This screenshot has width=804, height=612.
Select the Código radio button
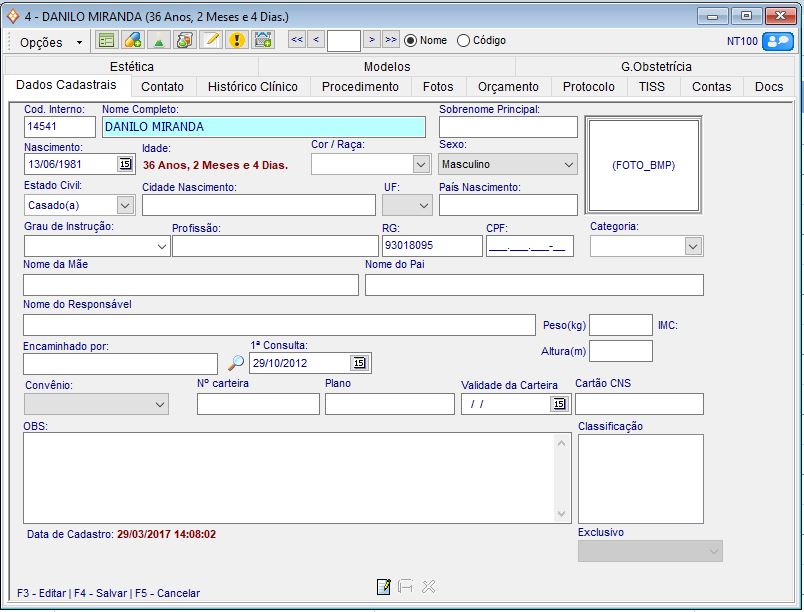coord(463,41)
